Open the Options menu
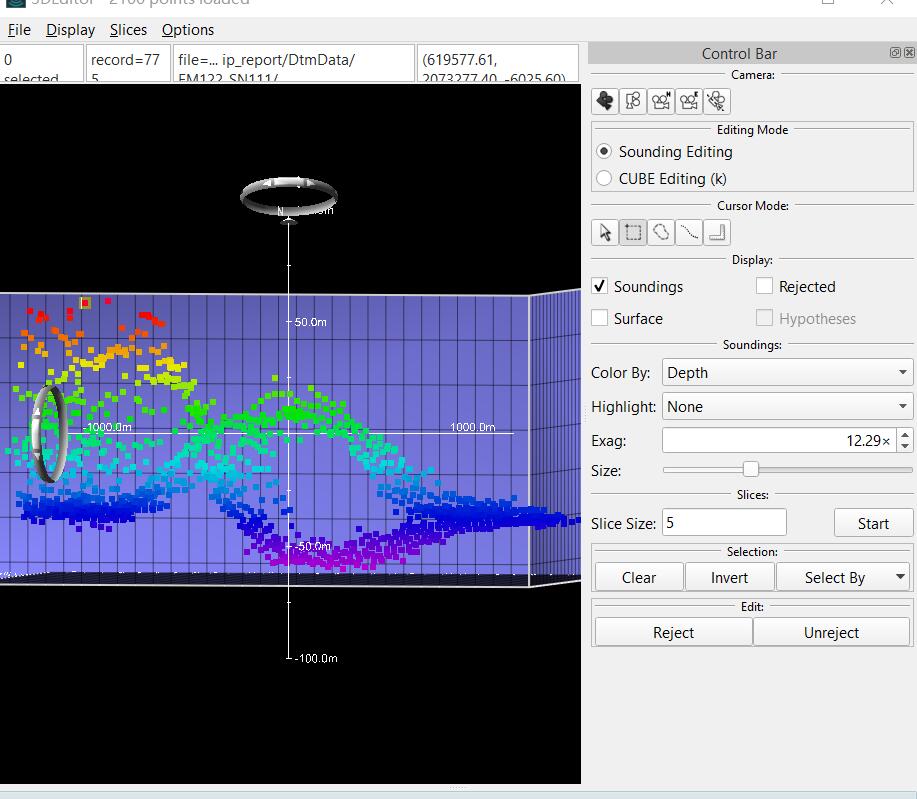 point(188,30)
